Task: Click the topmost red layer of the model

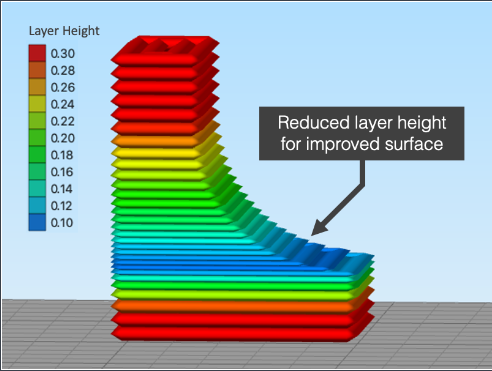Action: pos(165,50)
